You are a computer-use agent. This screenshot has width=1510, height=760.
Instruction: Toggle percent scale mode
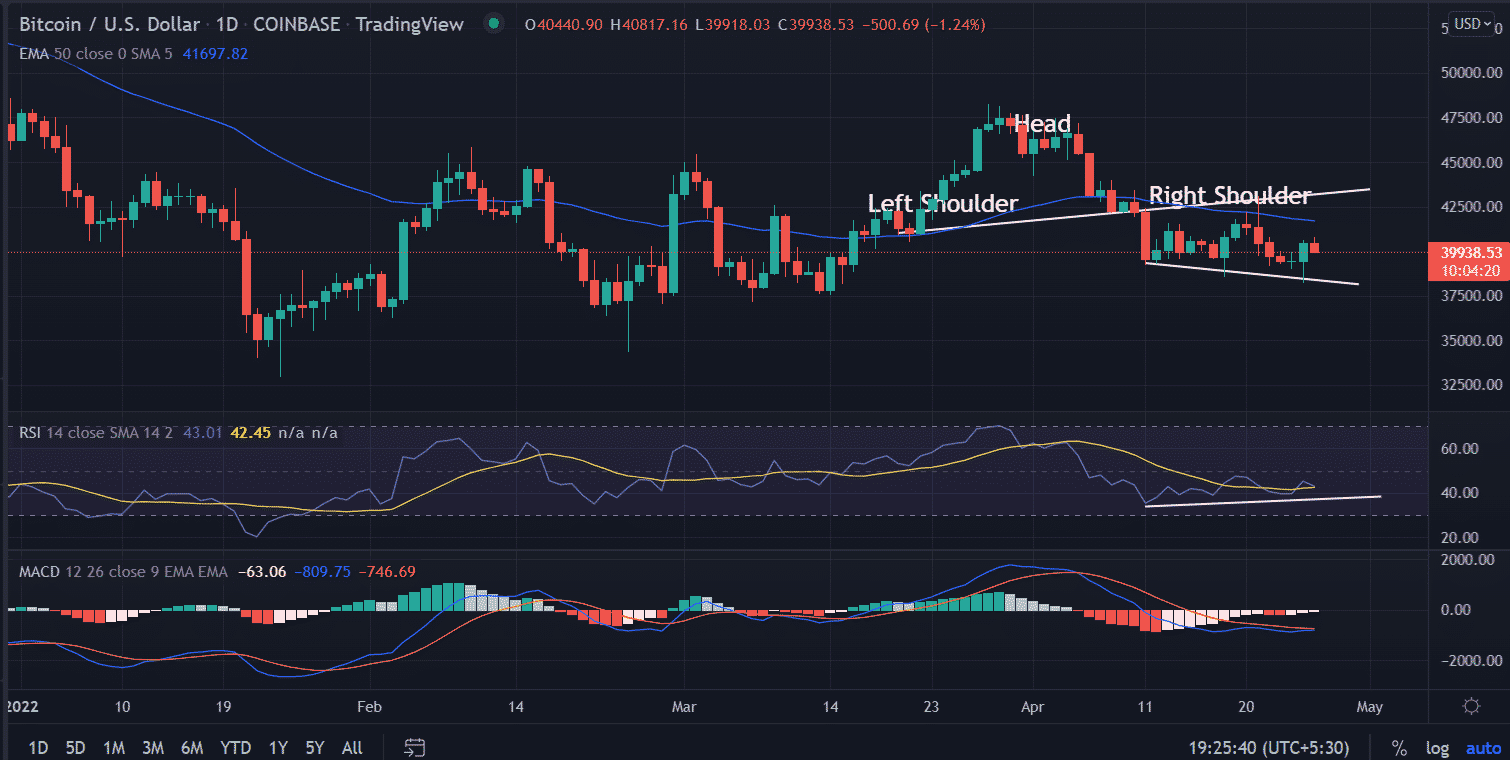tap(1399, 747)
